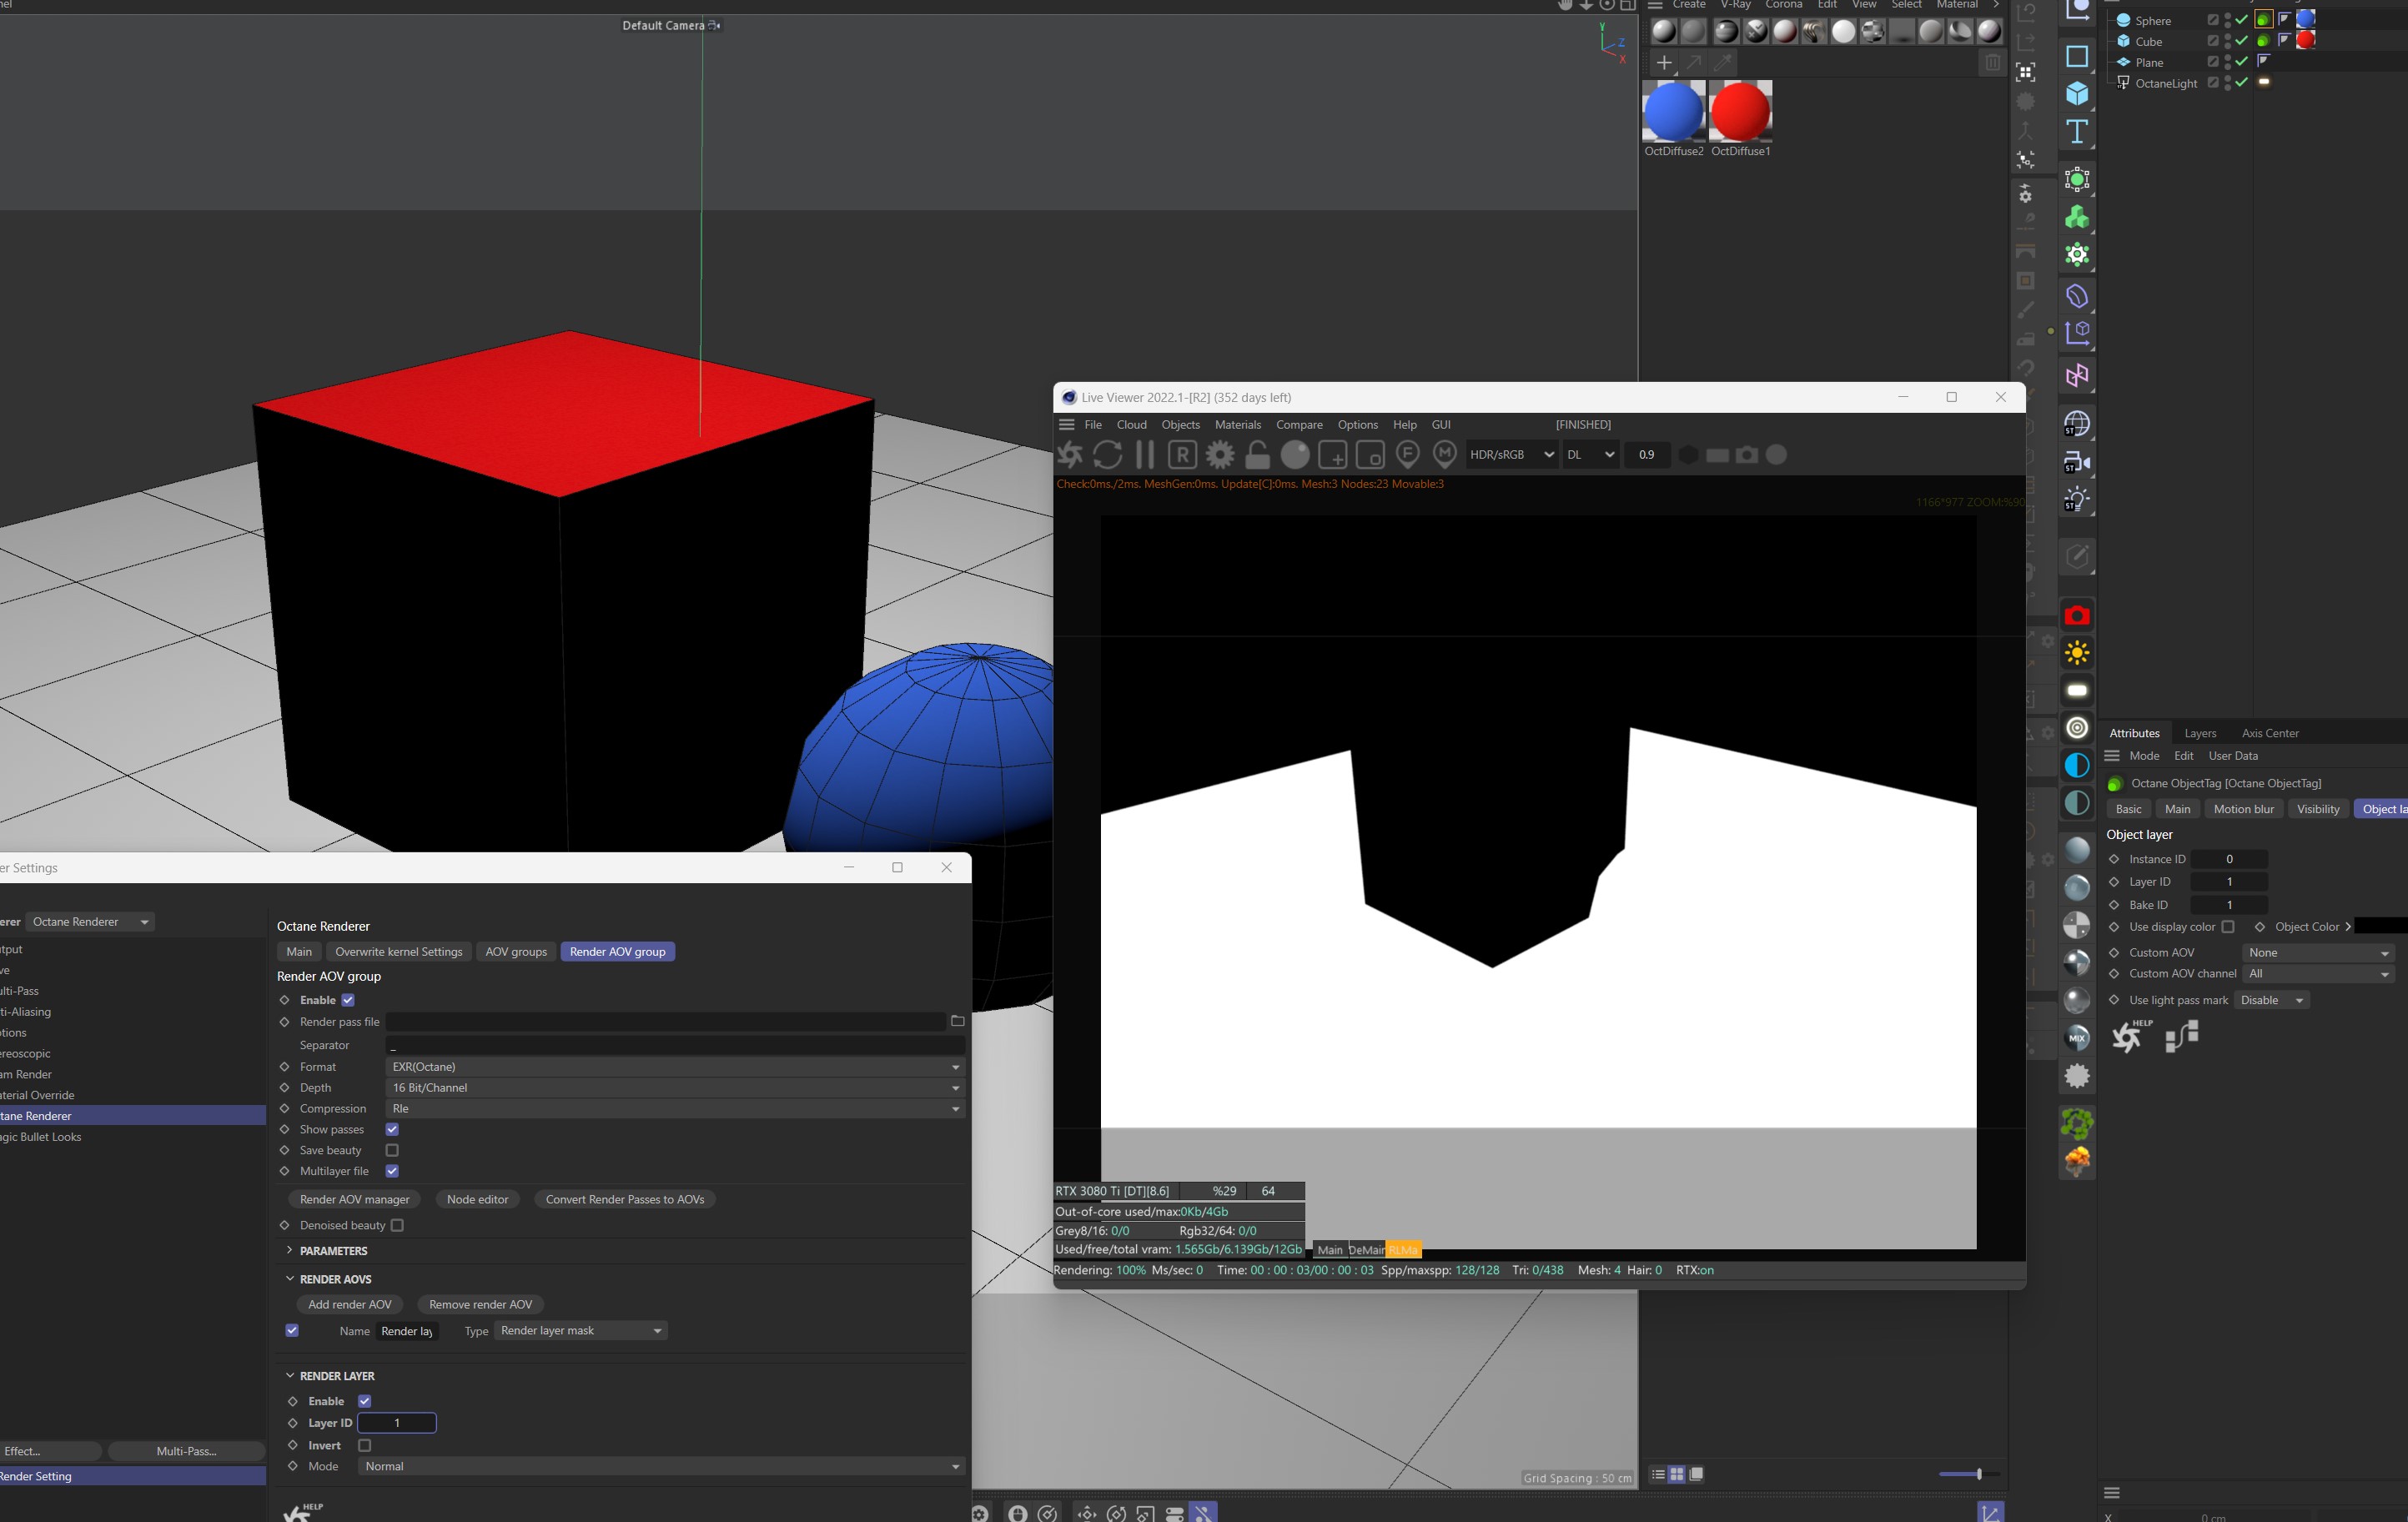Collapse the RENDER AOVS section

290,1279
